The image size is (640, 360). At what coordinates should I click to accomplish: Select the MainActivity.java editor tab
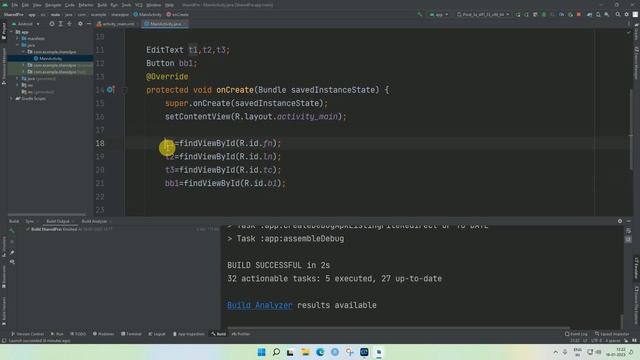[165, 24]
